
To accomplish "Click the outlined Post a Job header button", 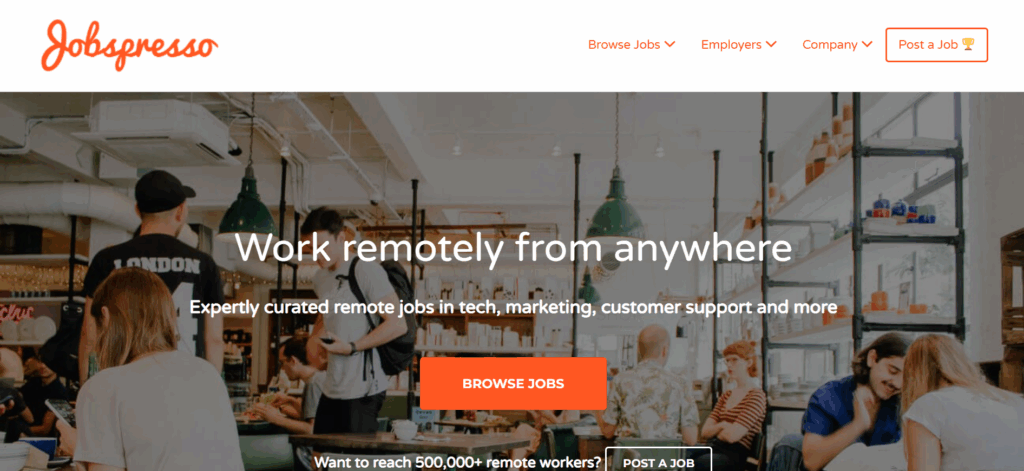I will pos(936,45).
